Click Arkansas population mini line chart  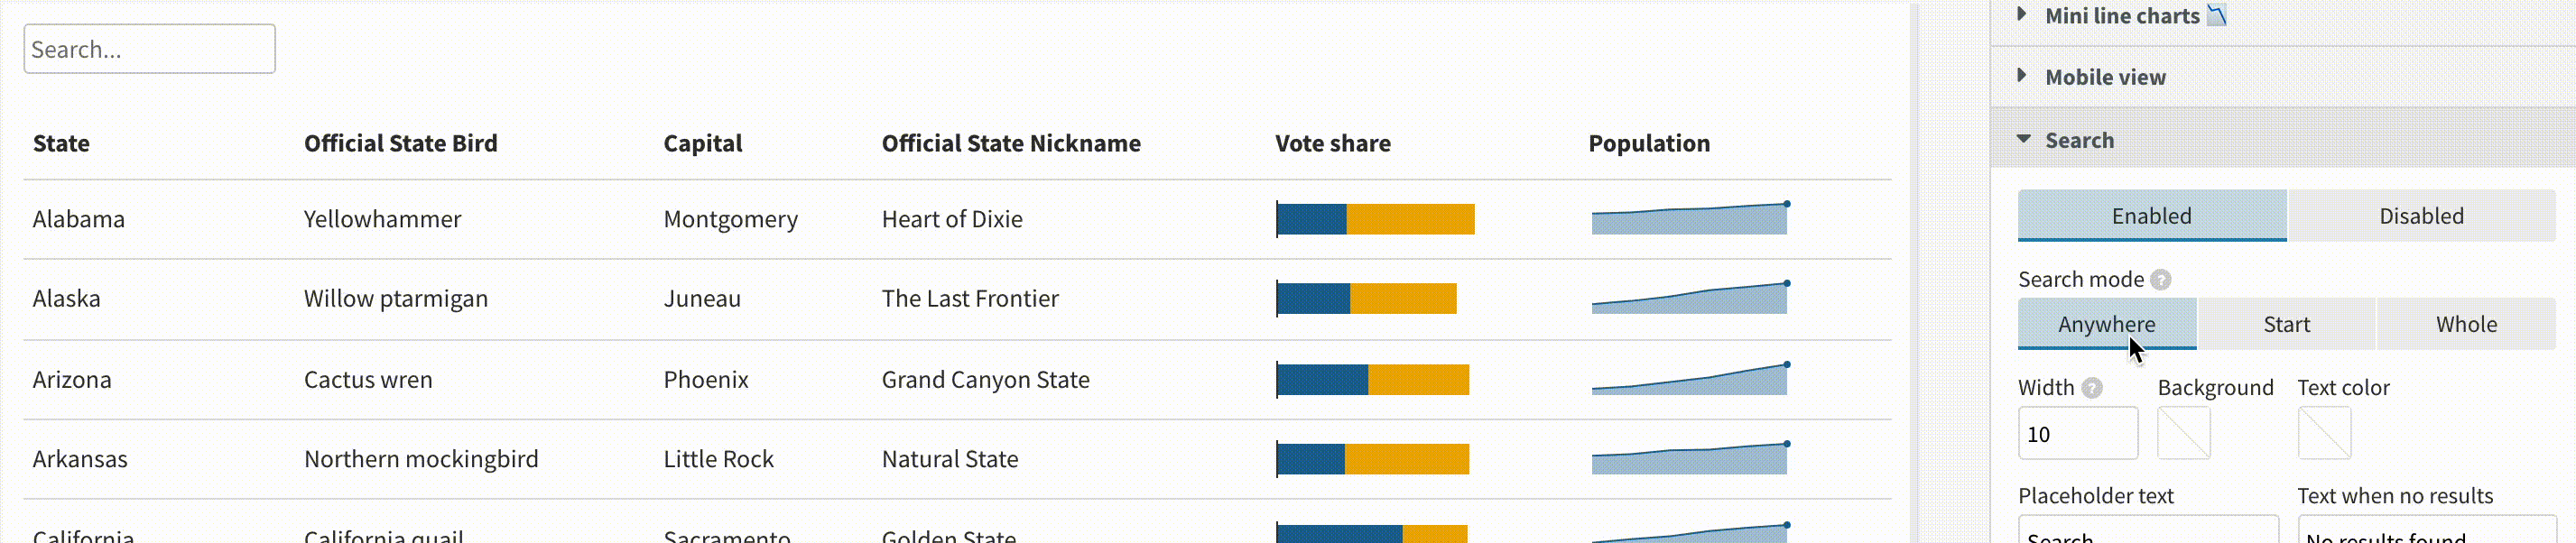(x=1690, y=458)
